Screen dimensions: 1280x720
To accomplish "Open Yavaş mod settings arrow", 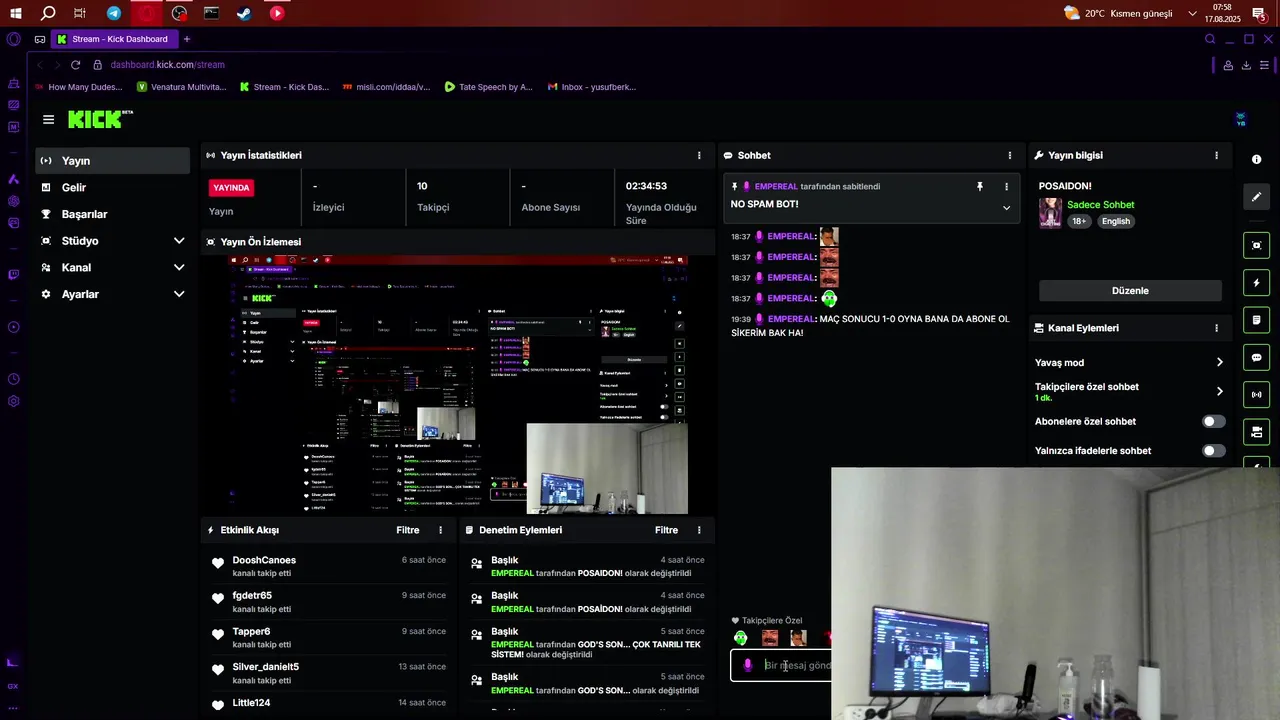I will coord(1219,362).
